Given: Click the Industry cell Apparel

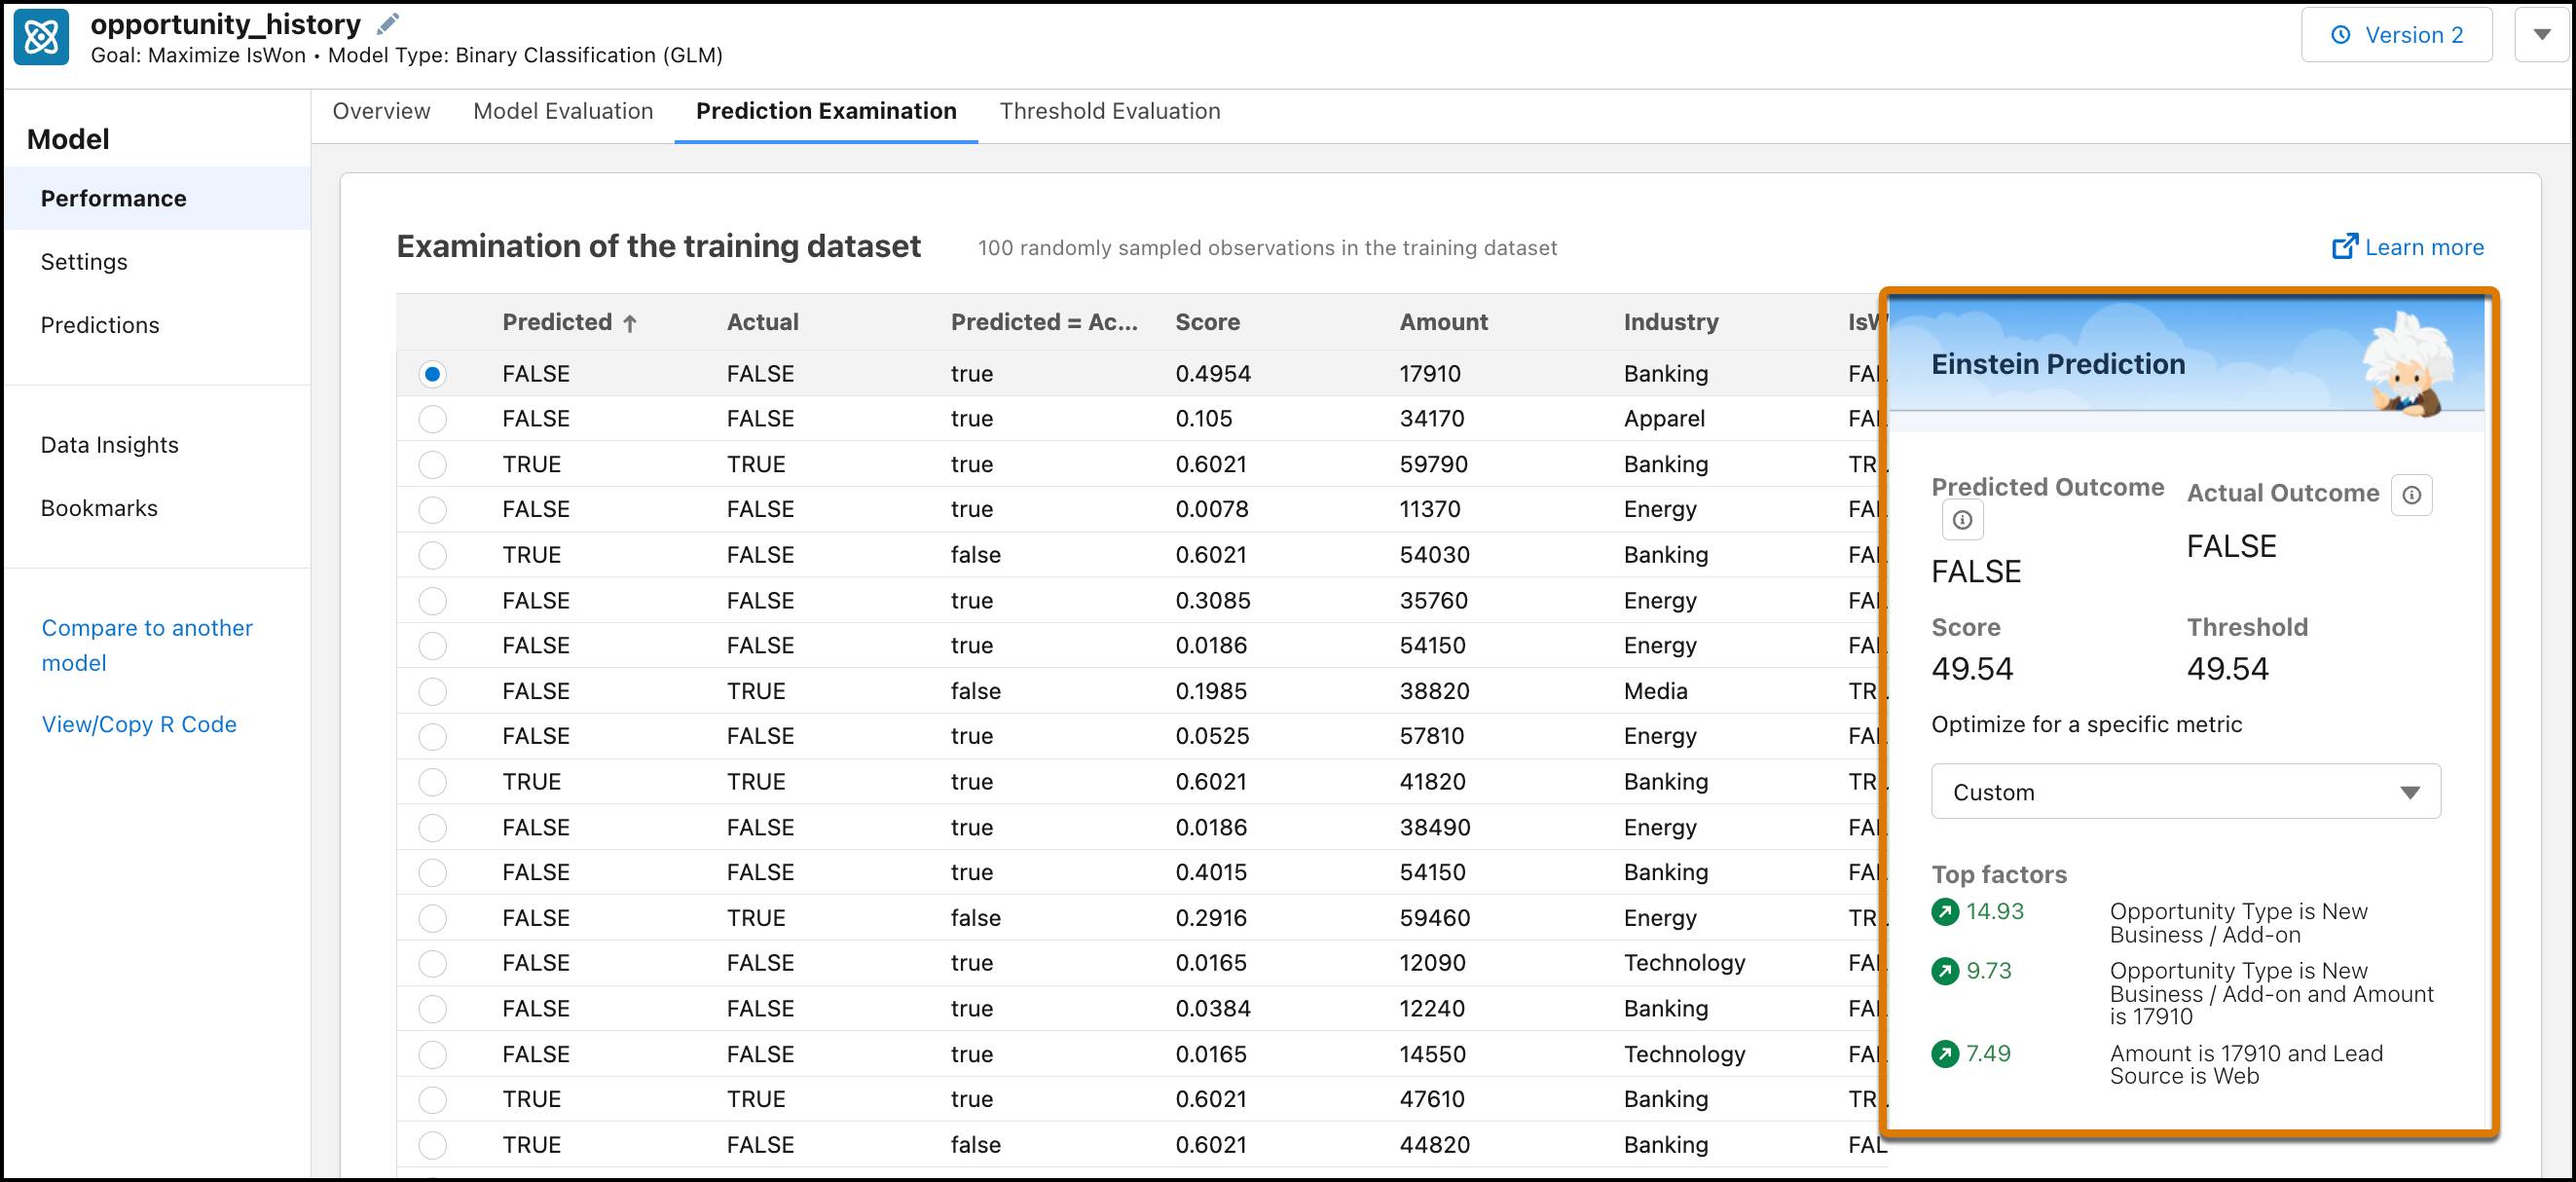Looking at the screenshot, I should 1664,419.
